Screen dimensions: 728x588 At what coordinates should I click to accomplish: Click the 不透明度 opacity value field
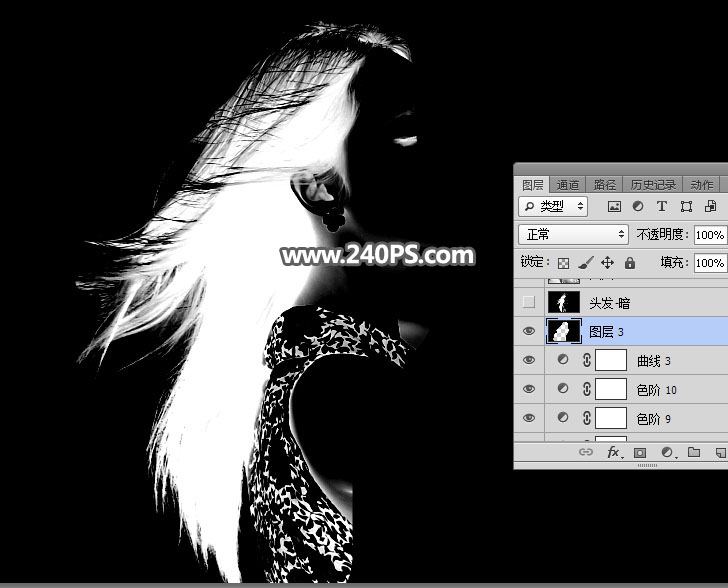pos(710,235)
